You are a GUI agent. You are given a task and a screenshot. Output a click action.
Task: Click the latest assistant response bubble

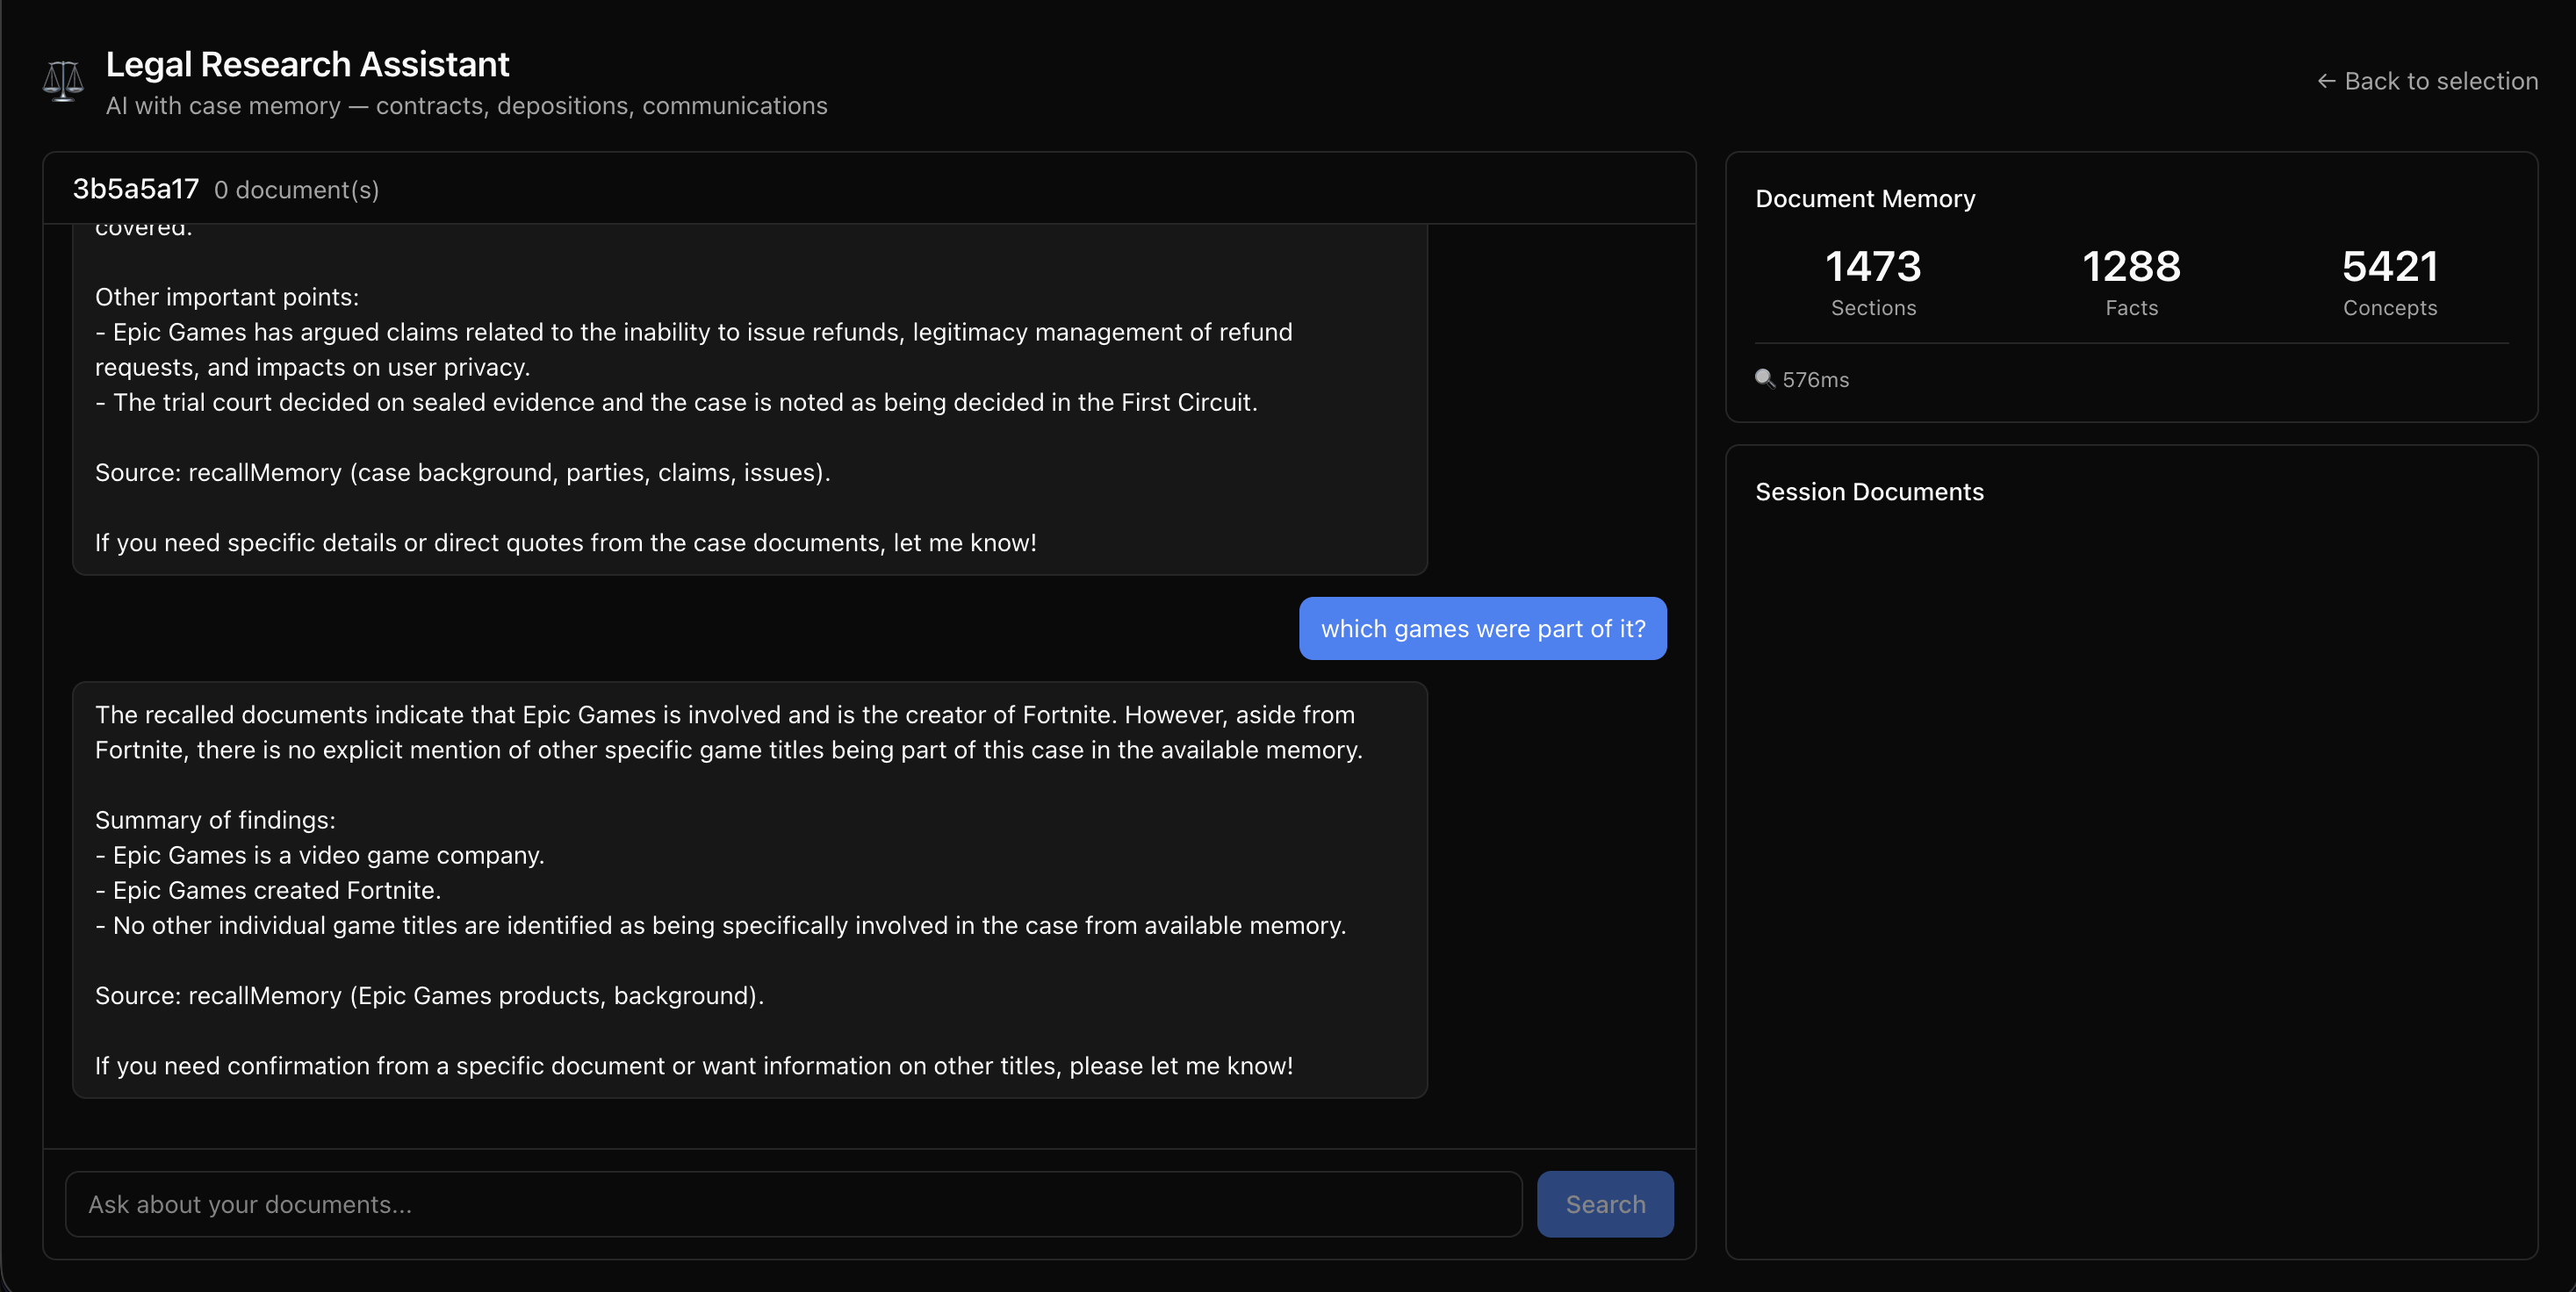750,890
